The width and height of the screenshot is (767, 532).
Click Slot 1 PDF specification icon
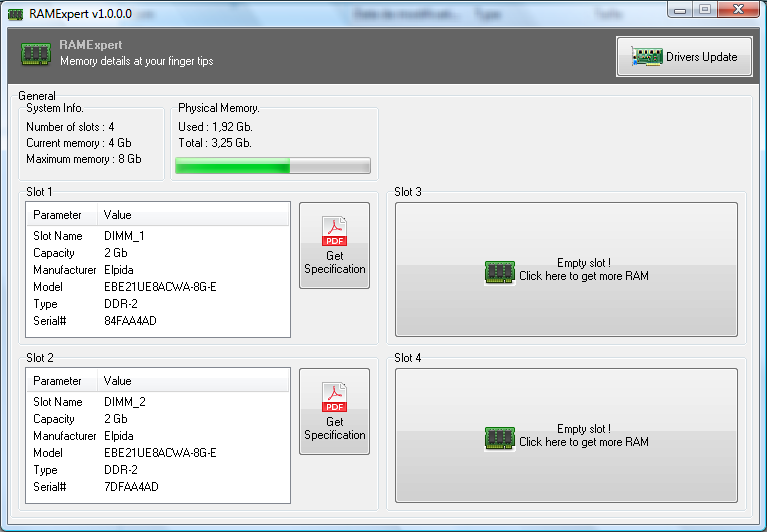click(334, 231)
